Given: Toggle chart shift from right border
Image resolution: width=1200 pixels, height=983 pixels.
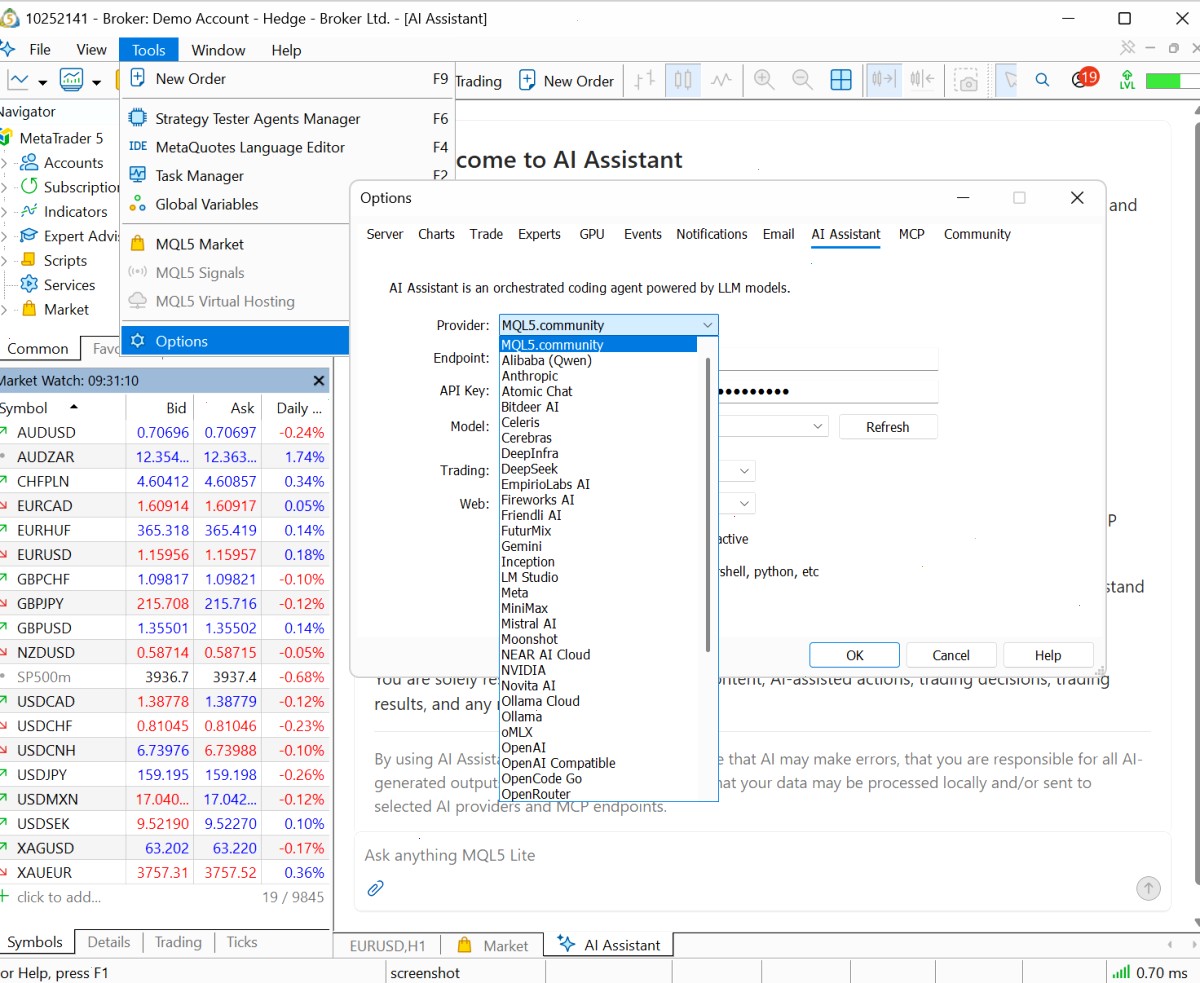Looking at the screenshot, I should pyautogui.click(x=922, y=81).
